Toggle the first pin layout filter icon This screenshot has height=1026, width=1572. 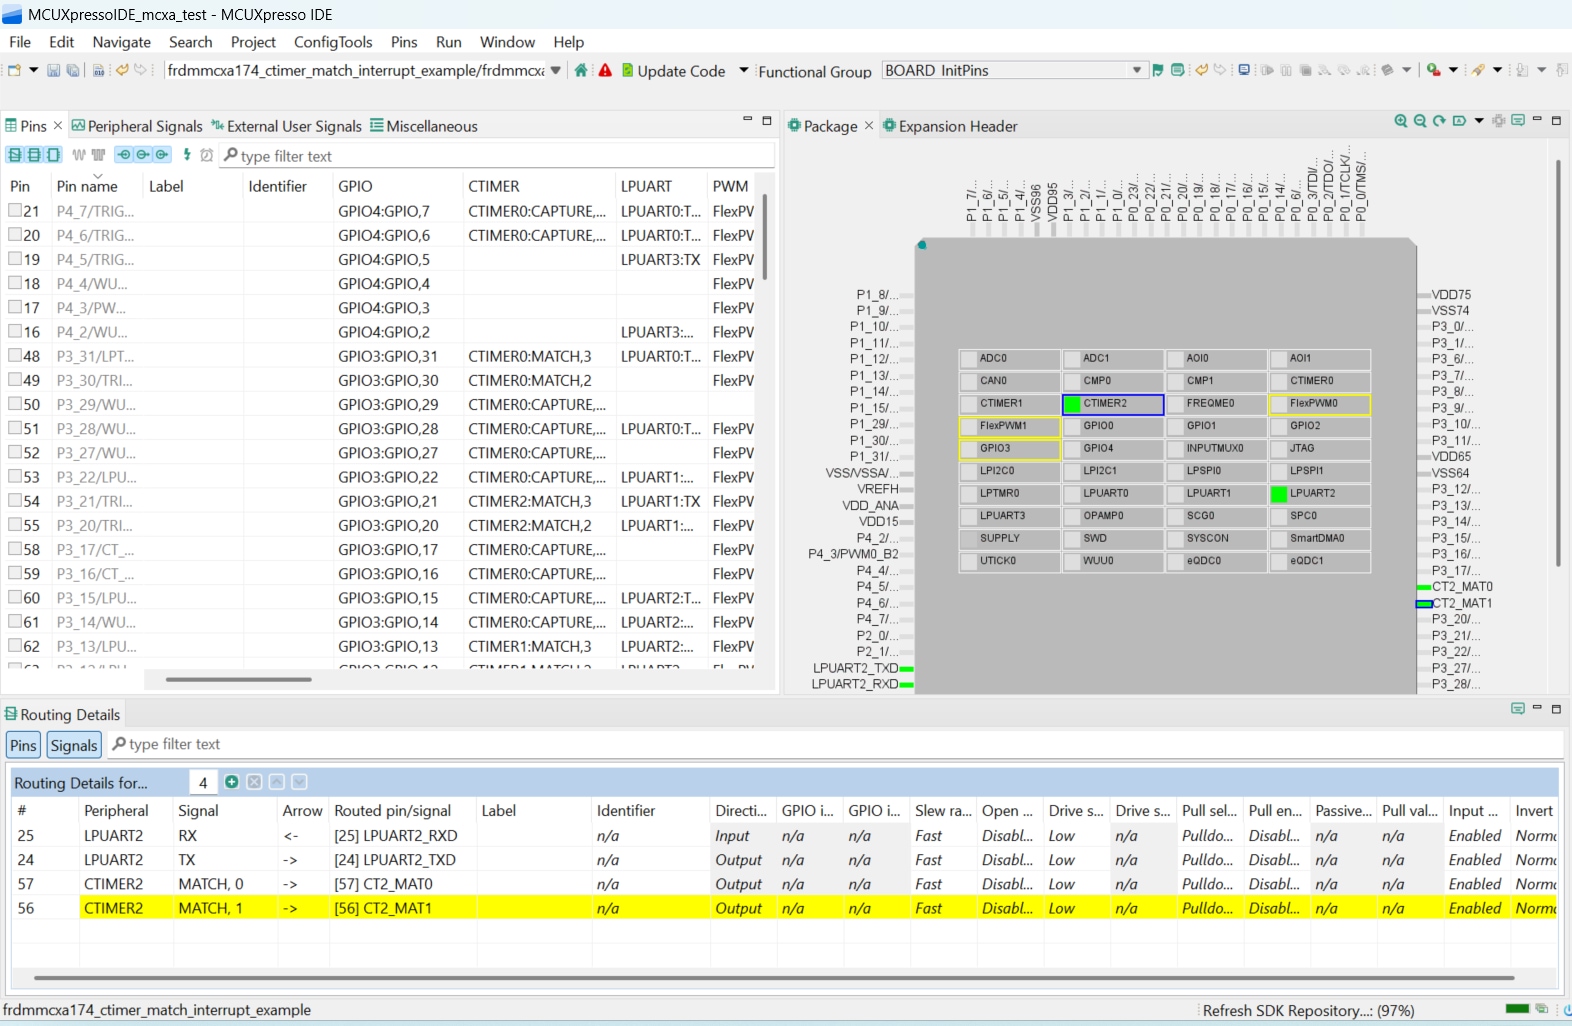(x=15, y=155)
